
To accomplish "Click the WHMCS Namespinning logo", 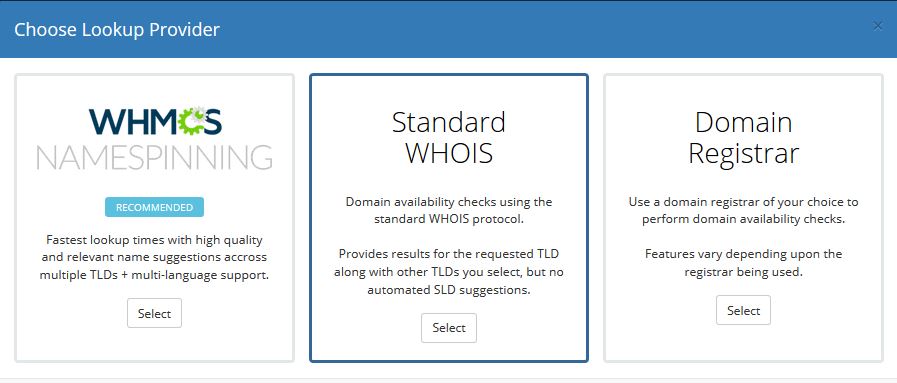I will point(154,138).
